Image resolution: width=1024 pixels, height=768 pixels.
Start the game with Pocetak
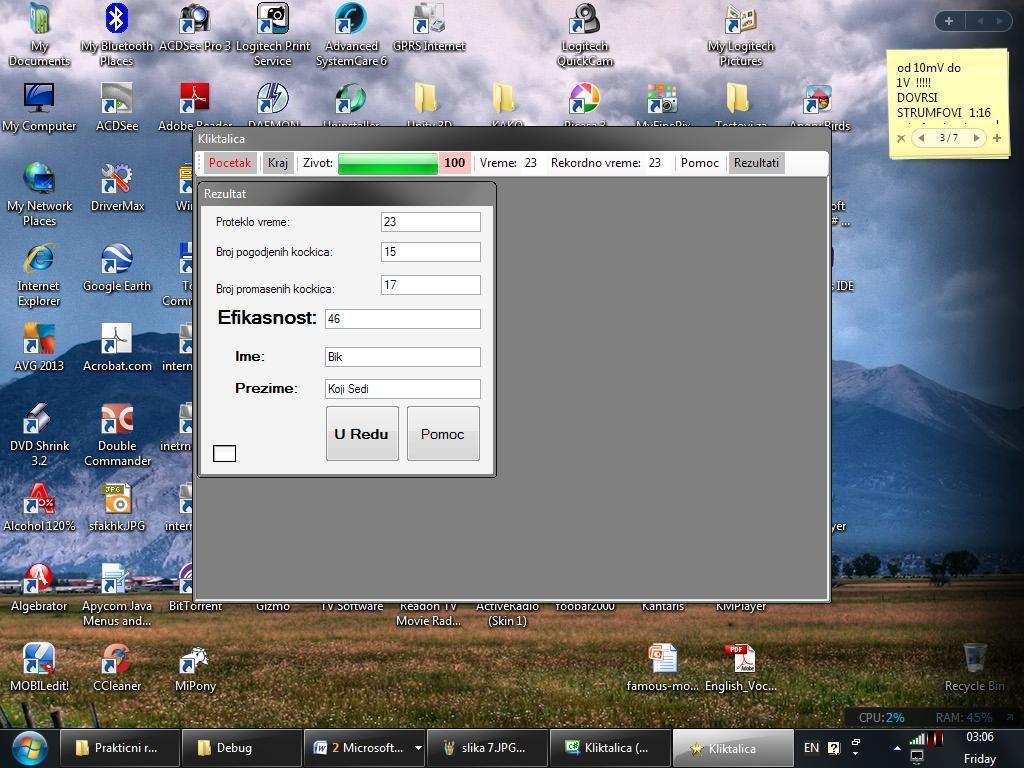click(229, 163)
